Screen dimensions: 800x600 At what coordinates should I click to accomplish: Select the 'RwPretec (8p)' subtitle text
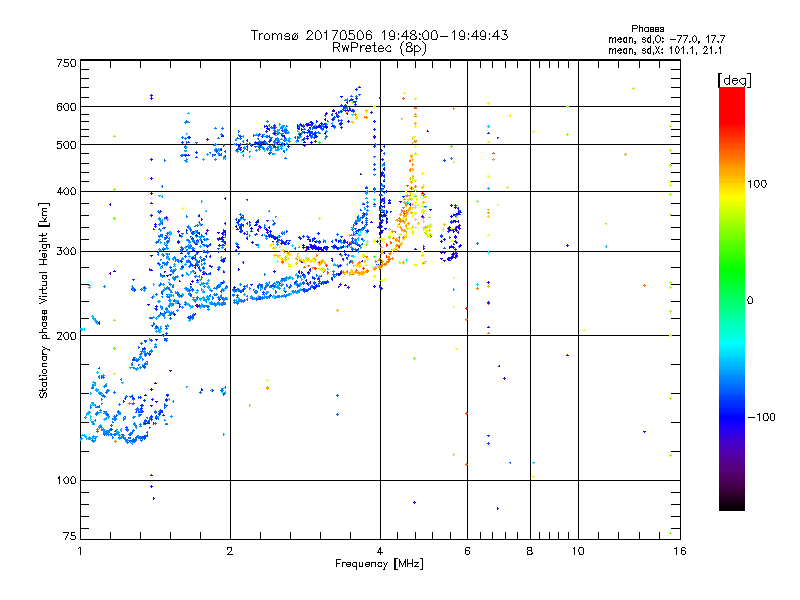click(x=379, y=48)
